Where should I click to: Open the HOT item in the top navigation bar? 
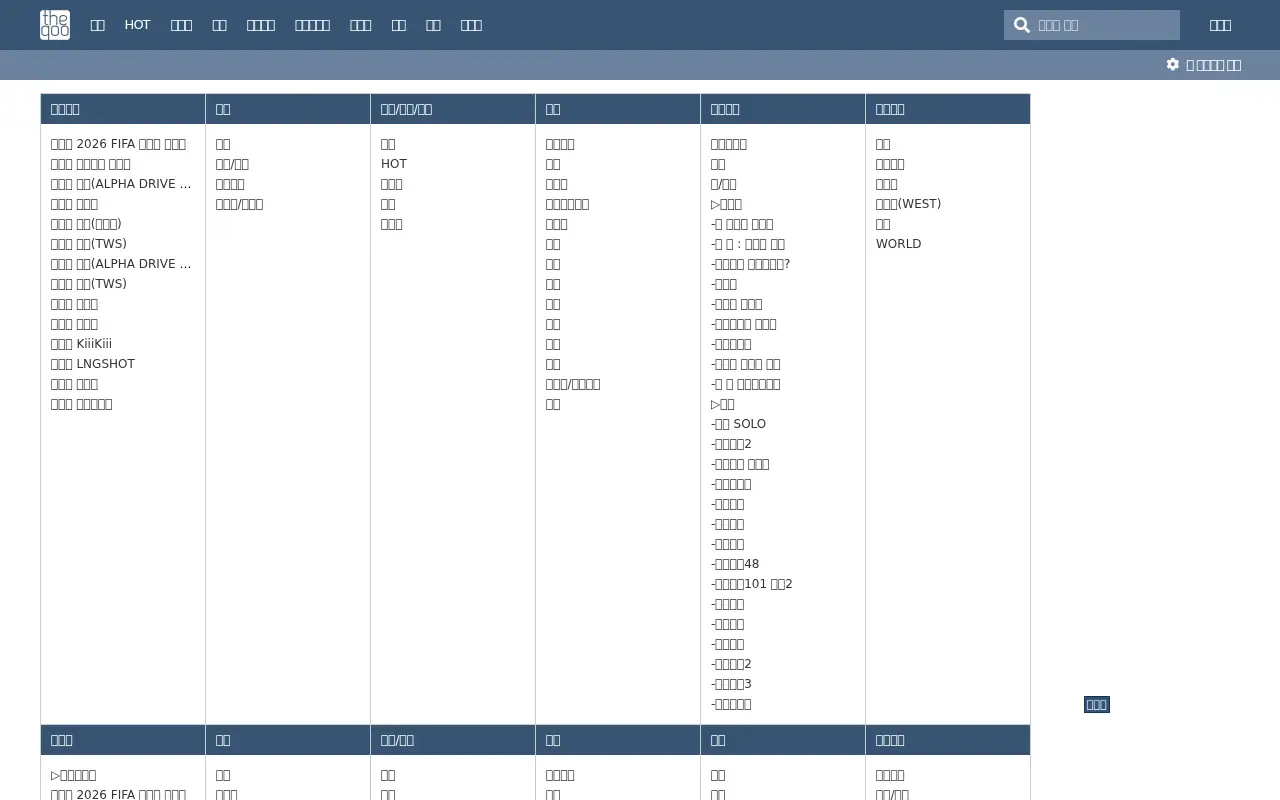[x=137, y=25]
